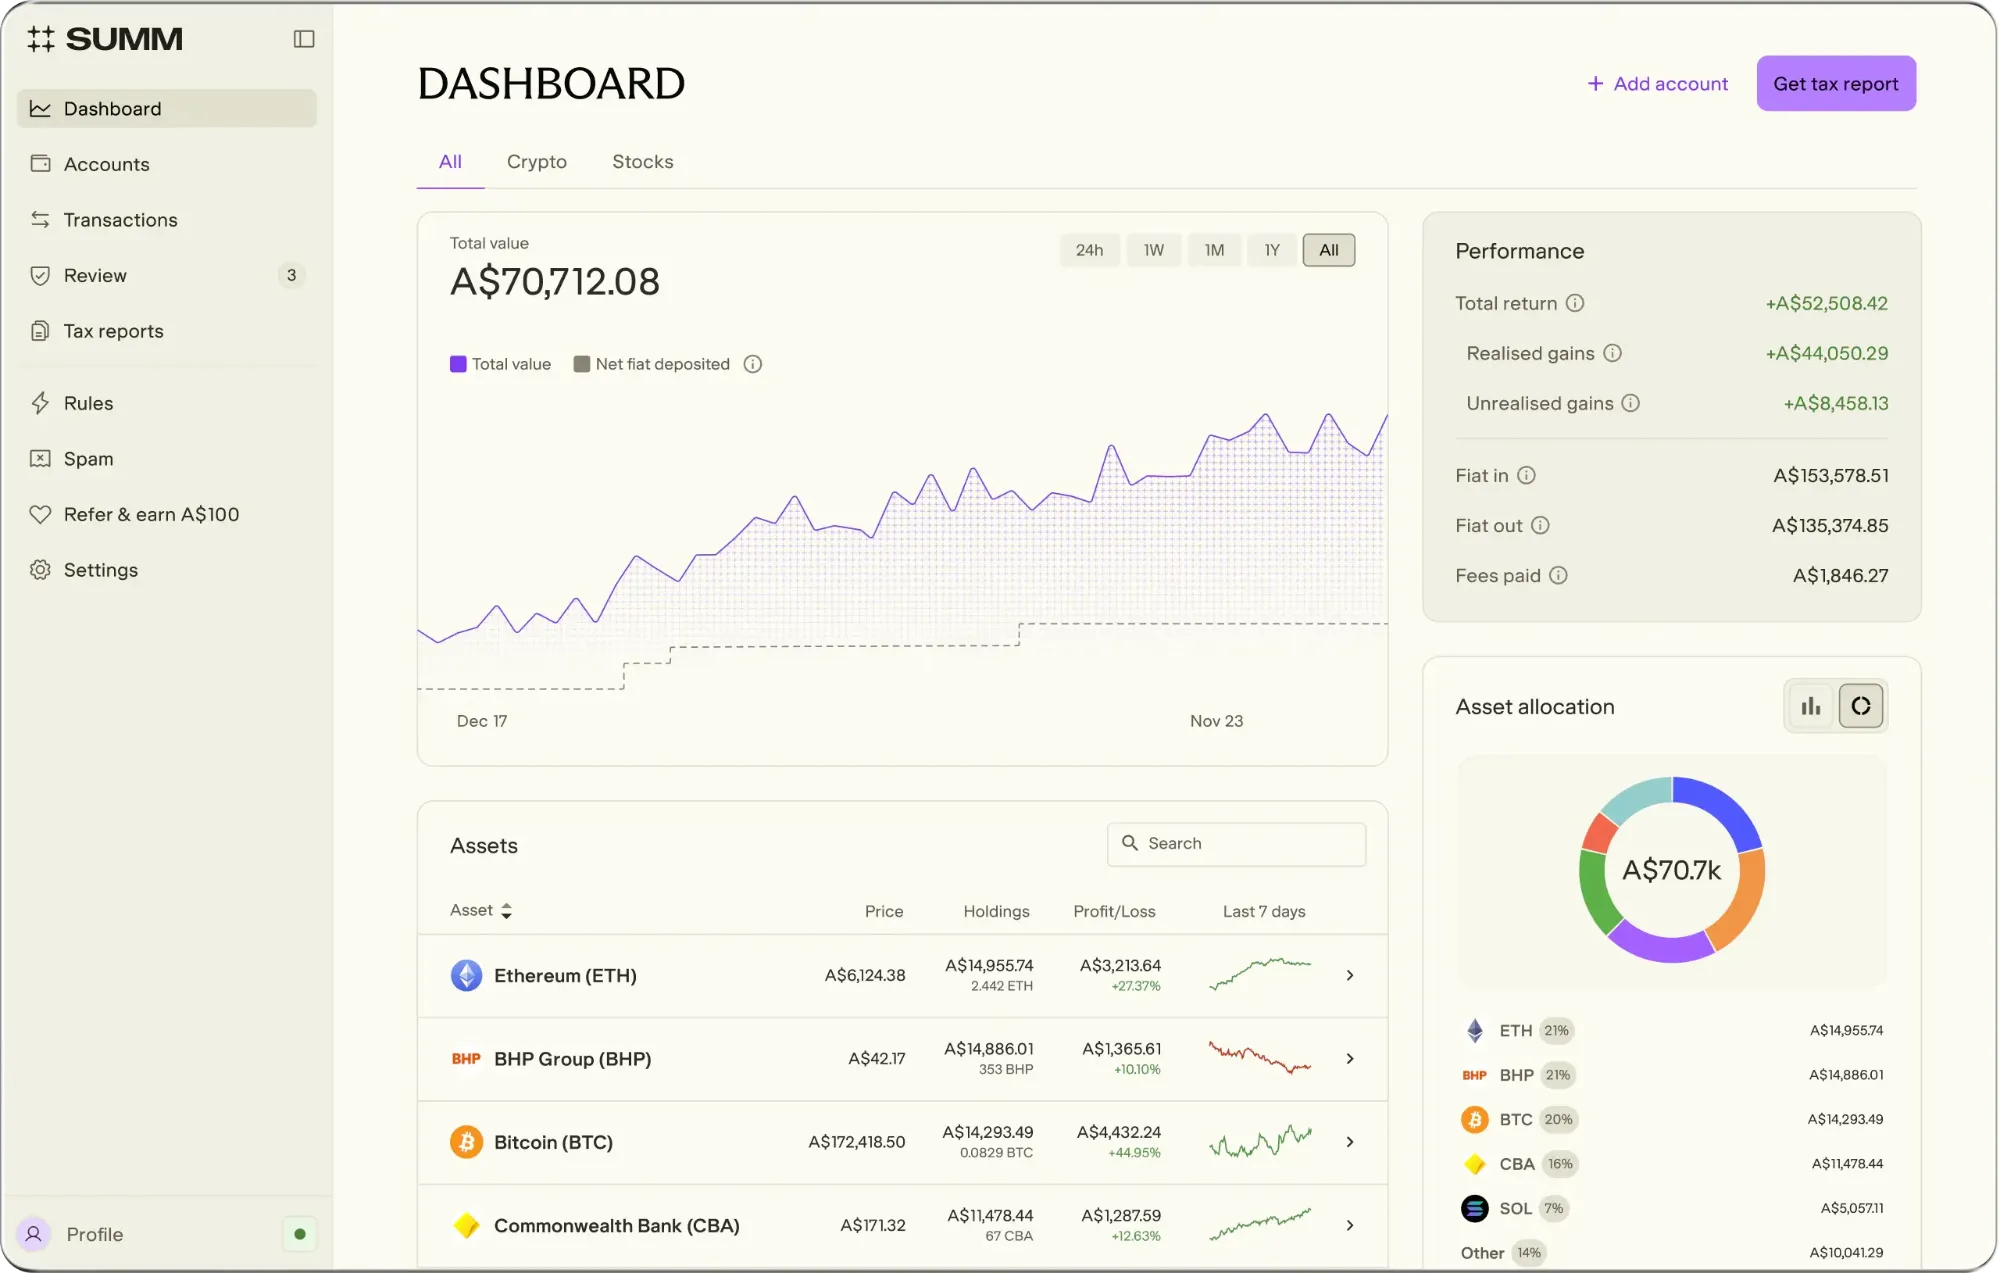Click the SUMM logo

(105, 39)
